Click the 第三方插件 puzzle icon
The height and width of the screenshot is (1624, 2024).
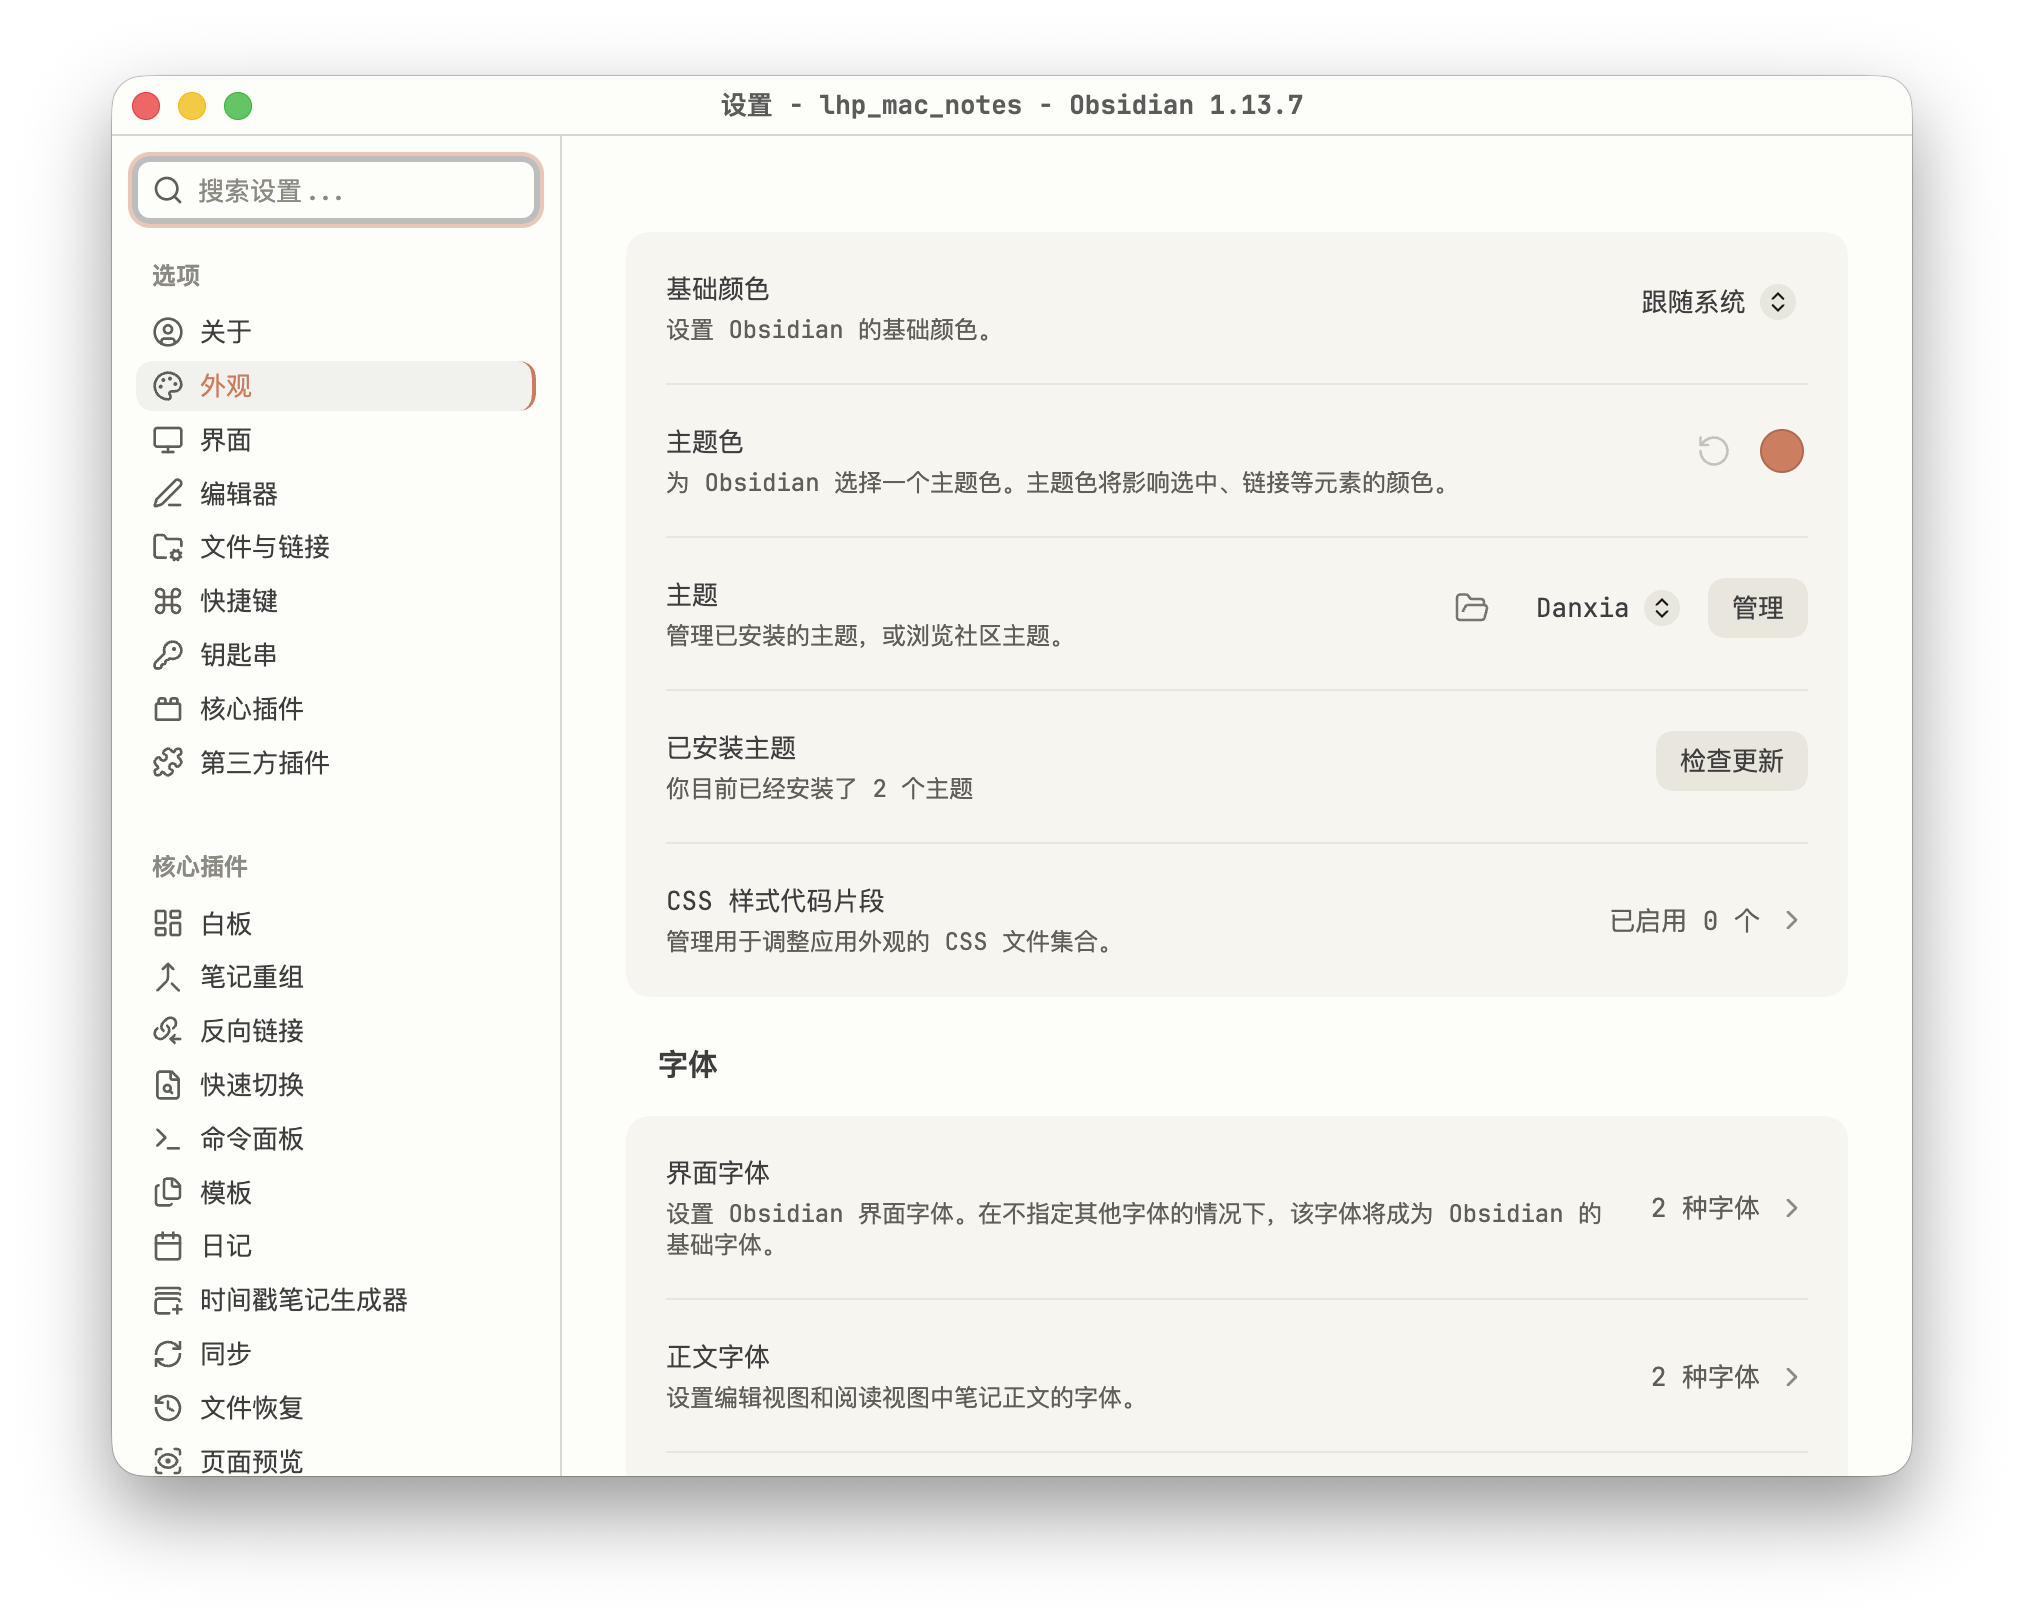pos(168,763)
